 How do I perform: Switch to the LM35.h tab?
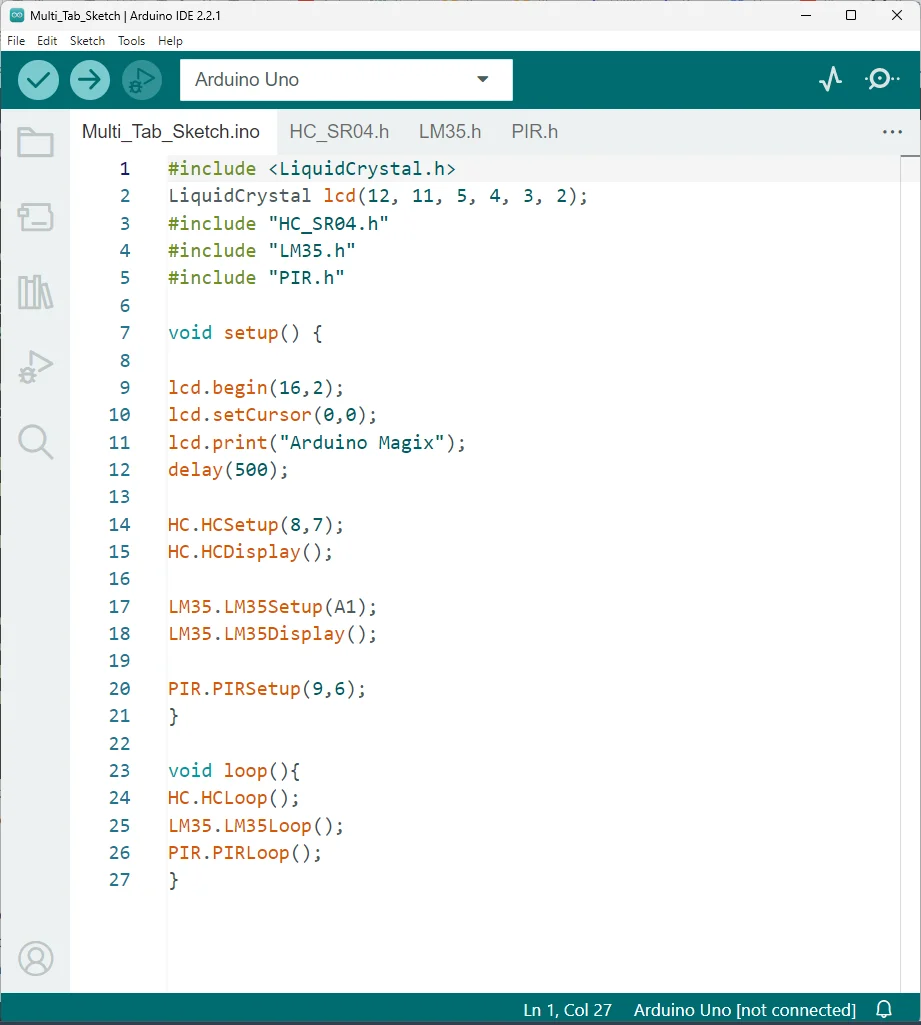450,132
